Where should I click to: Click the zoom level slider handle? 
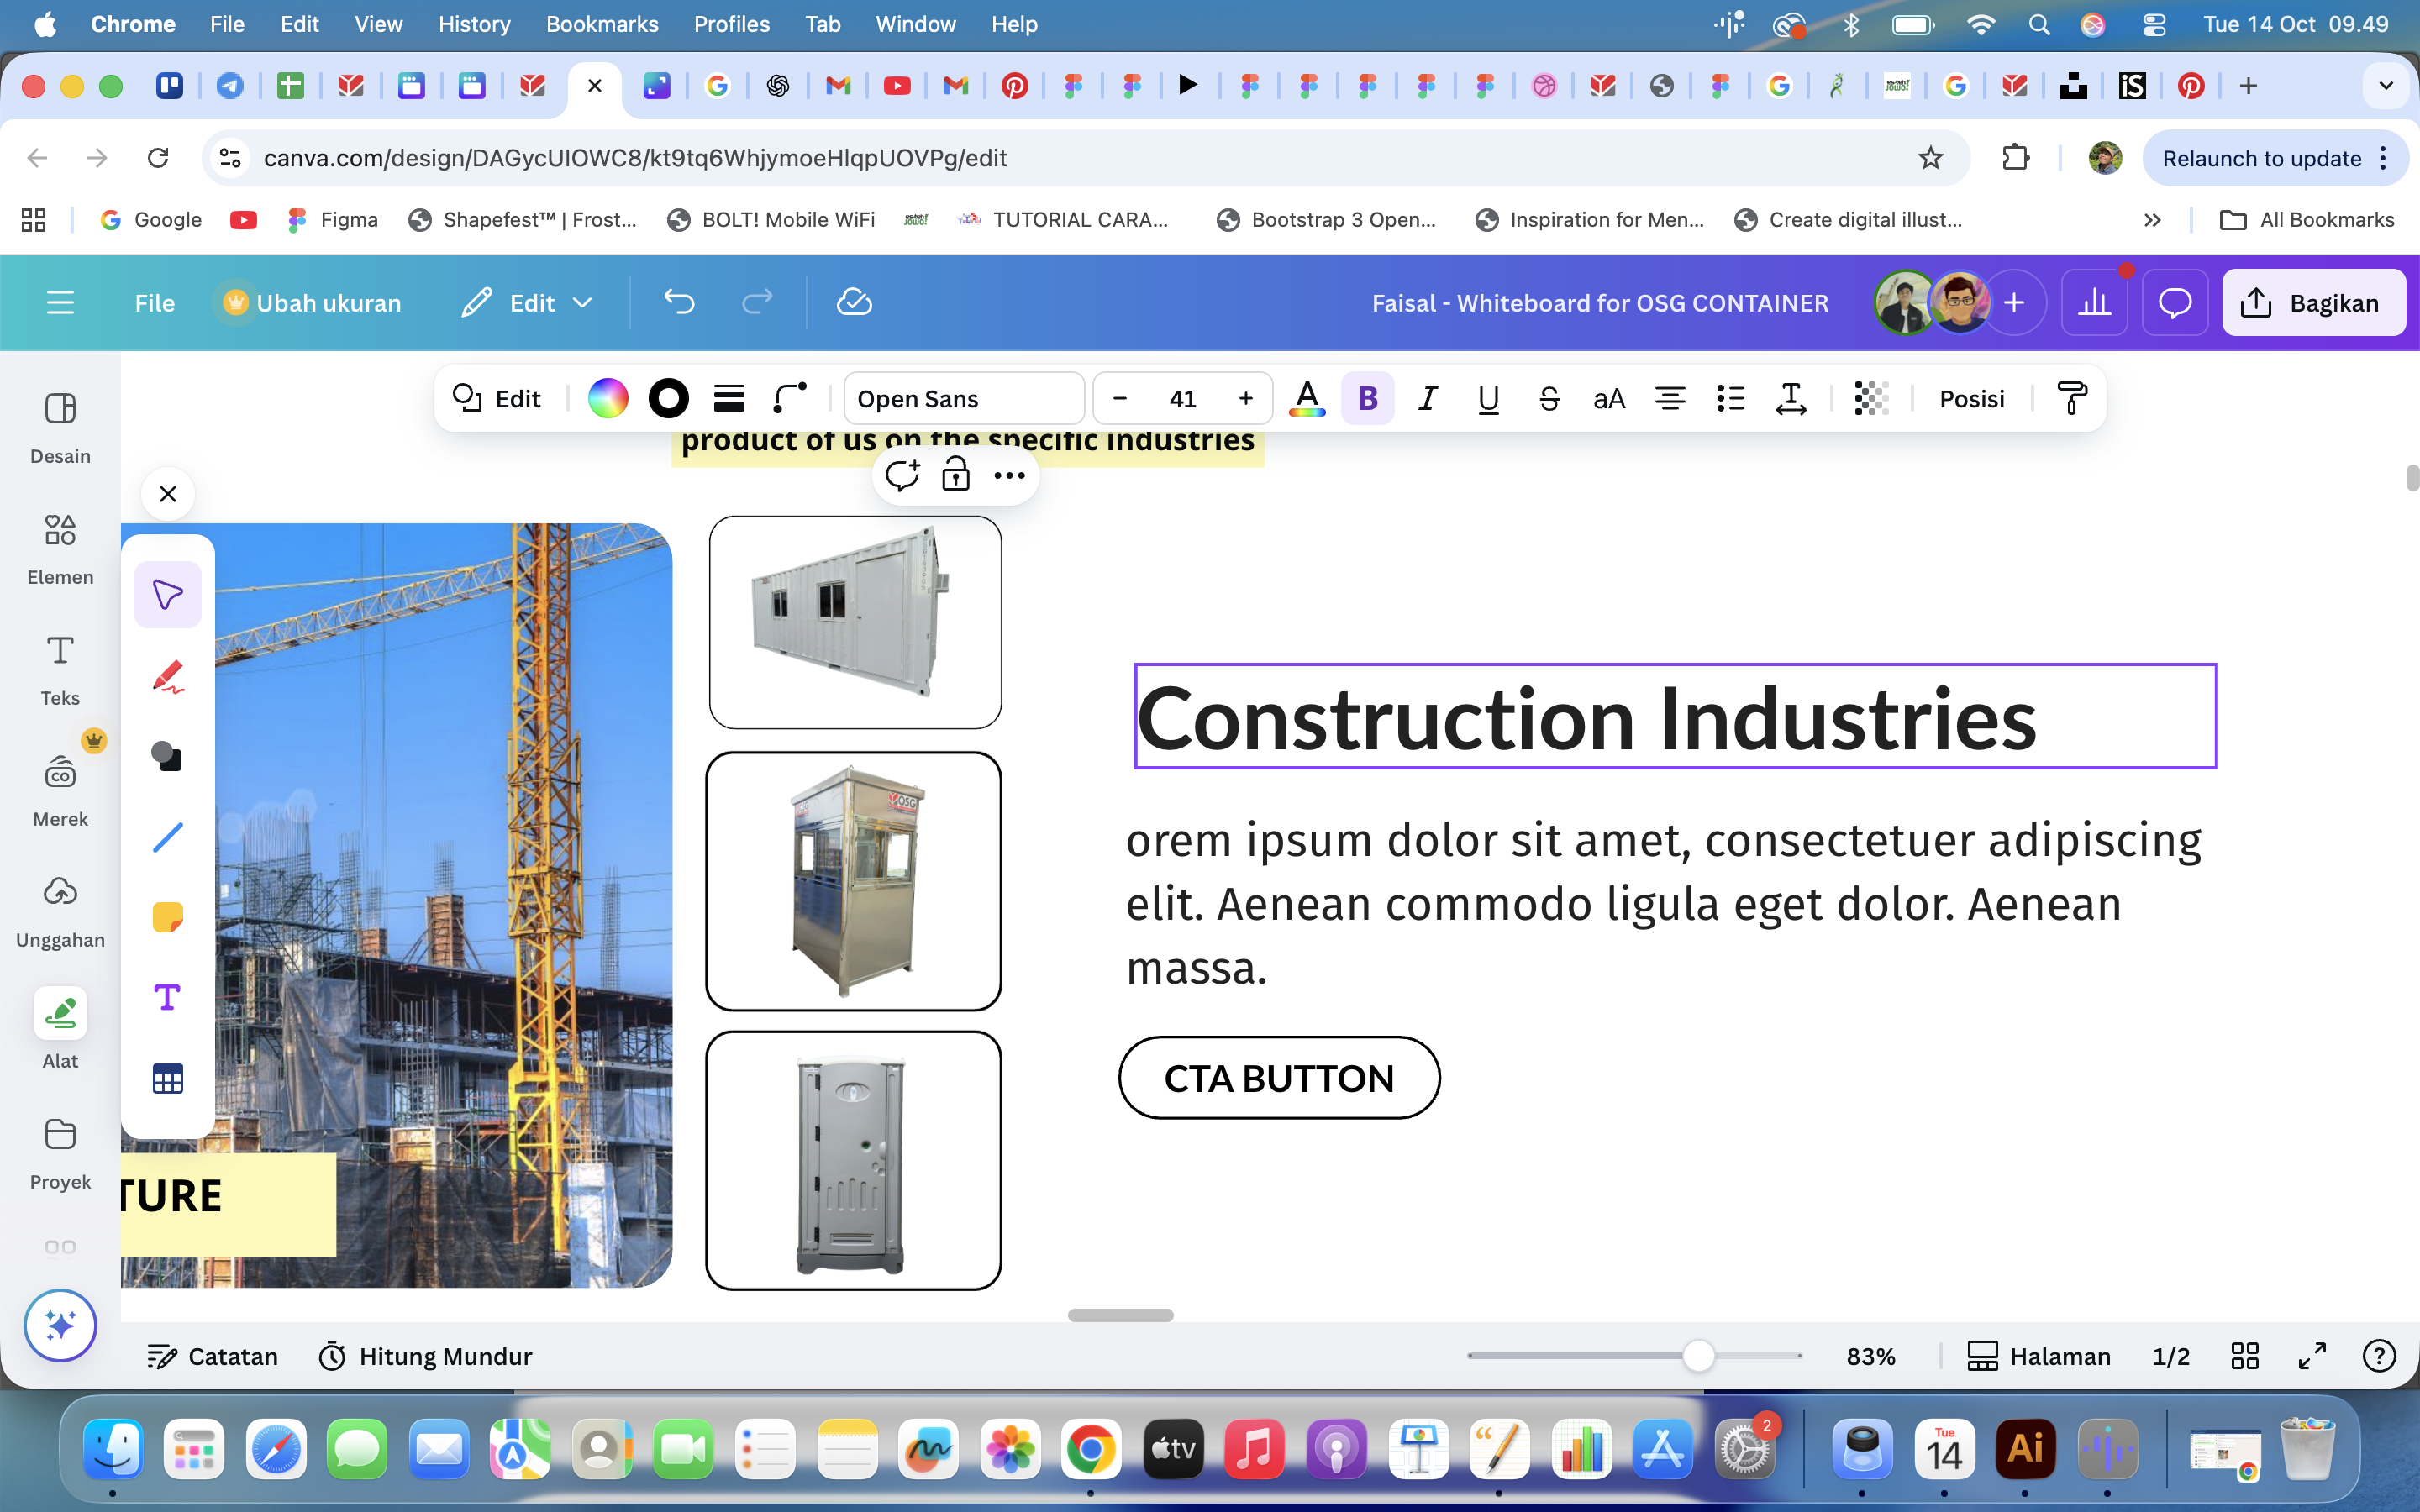[1698, 1356]
